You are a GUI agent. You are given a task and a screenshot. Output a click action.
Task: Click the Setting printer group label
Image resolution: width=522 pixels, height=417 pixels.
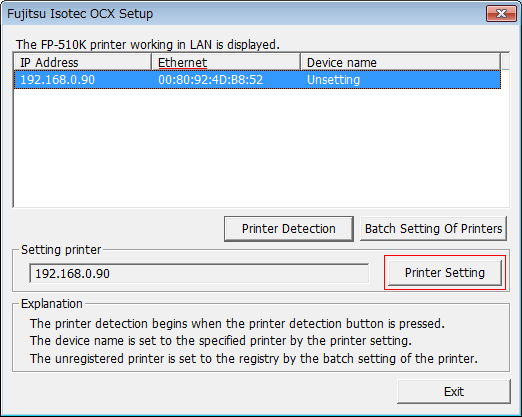pos(61,250)
